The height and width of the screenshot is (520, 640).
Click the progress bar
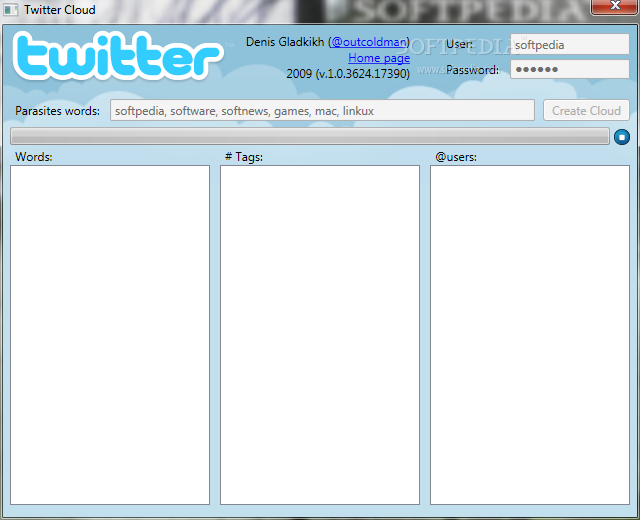pos(310,136)
